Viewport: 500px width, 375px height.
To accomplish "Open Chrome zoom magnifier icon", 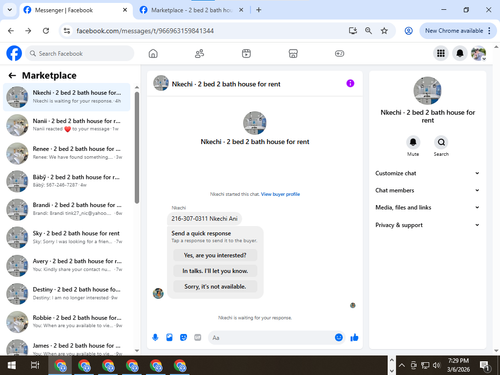I will click(368, 31).
